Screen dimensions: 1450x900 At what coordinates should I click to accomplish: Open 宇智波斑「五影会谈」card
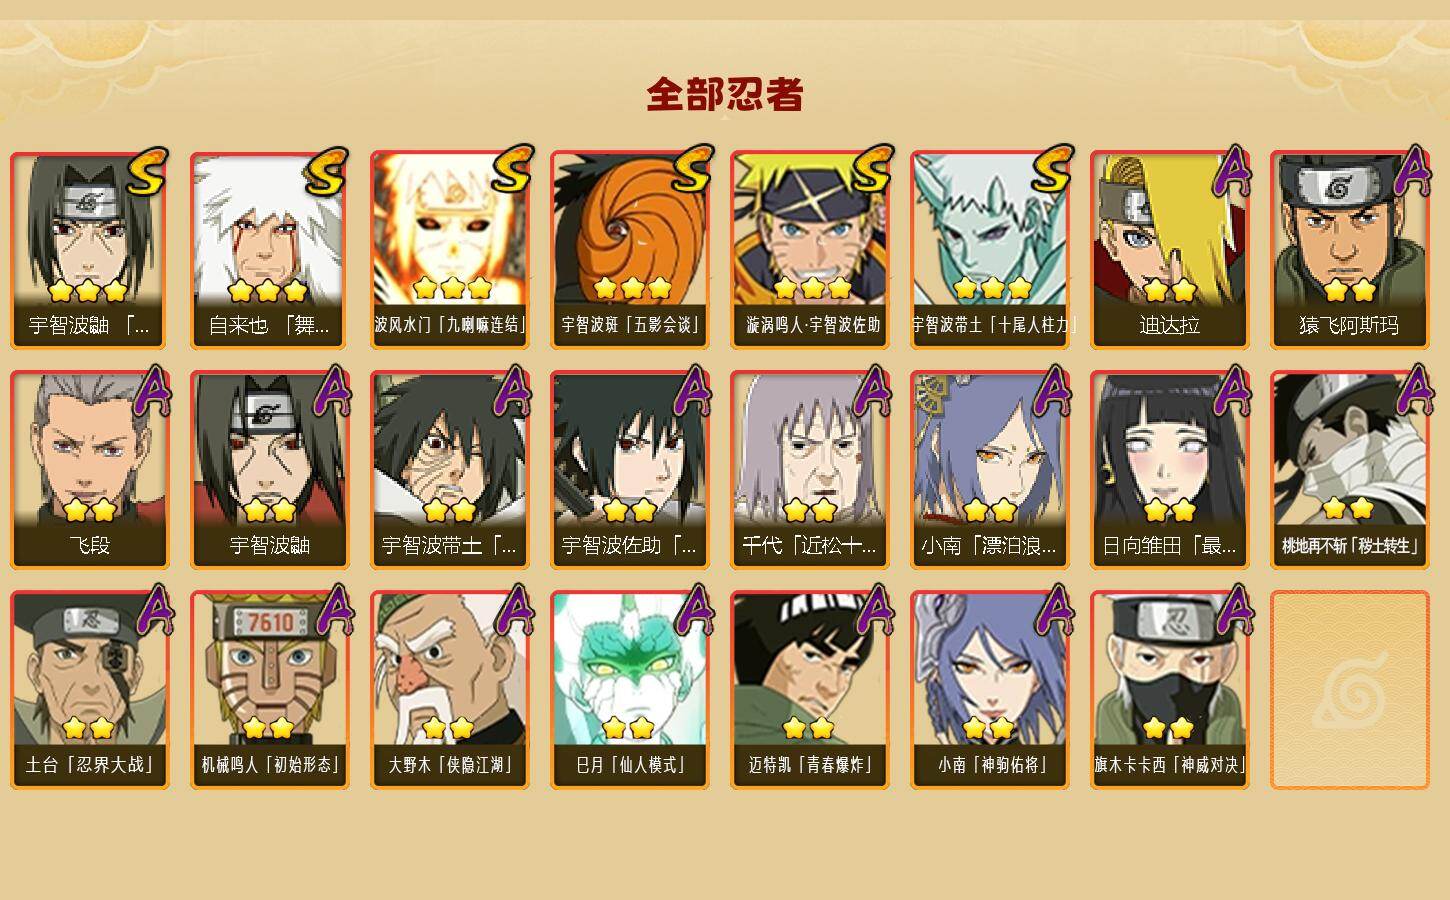[629, 250]
